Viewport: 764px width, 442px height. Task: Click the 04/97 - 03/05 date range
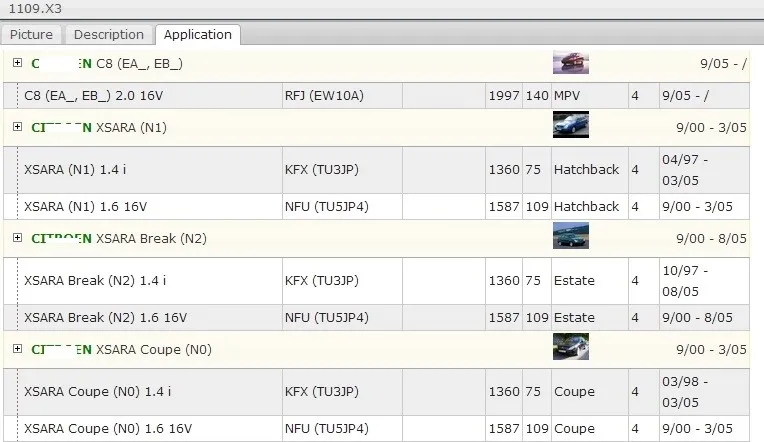tap(685, 170)
